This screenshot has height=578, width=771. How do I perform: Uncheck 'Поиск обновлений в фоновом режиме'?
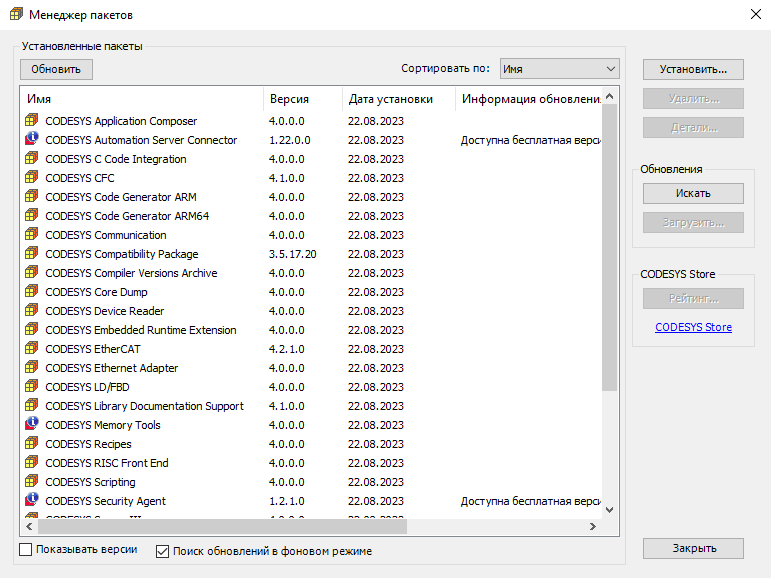(x=163, y=551)
